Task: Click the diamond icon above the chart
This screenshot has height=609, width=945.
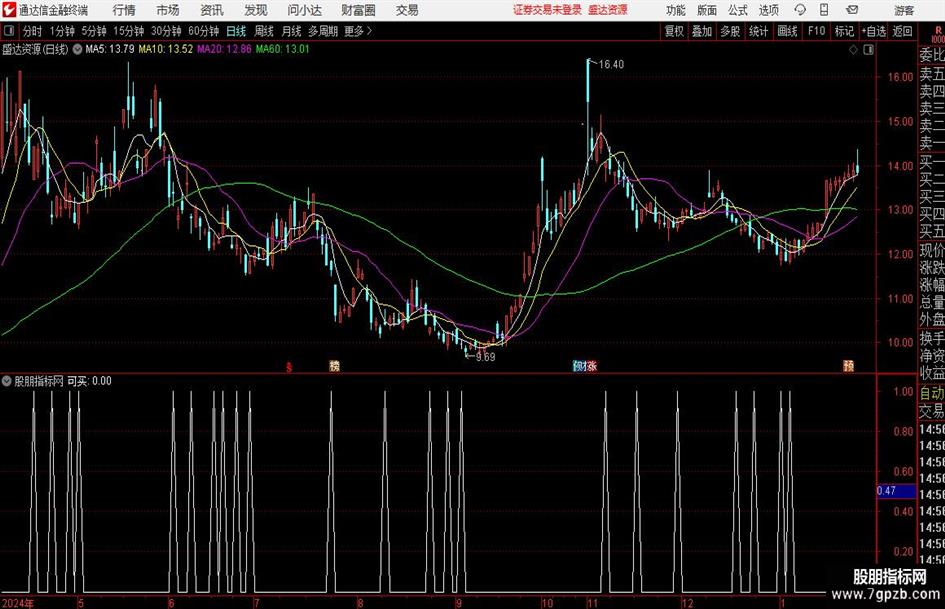Action: 853,50
